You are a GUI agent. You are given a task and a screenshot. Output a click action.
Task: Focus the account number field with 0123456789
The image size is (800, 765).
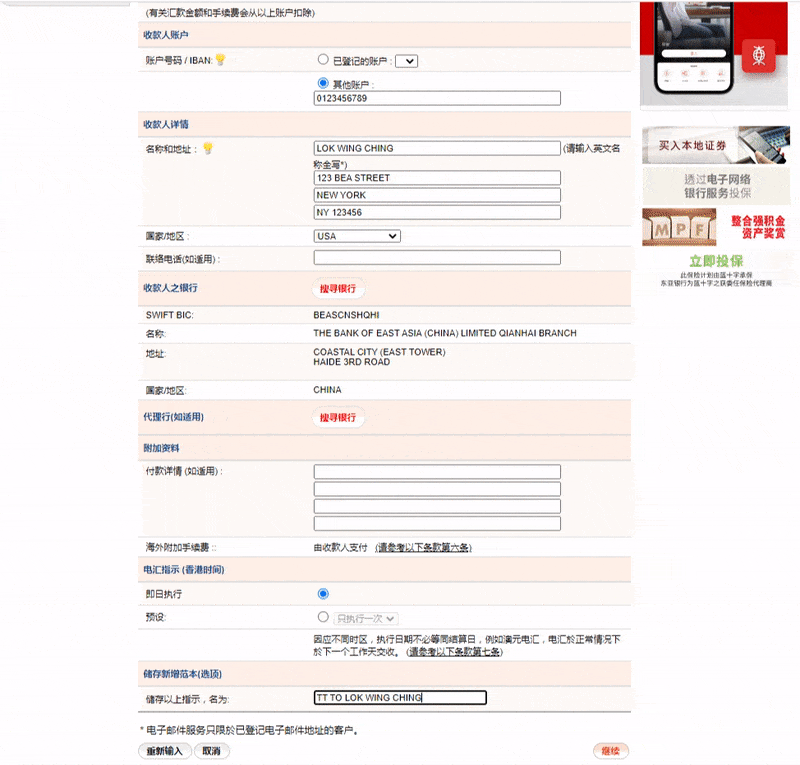[x=437, y=98]
